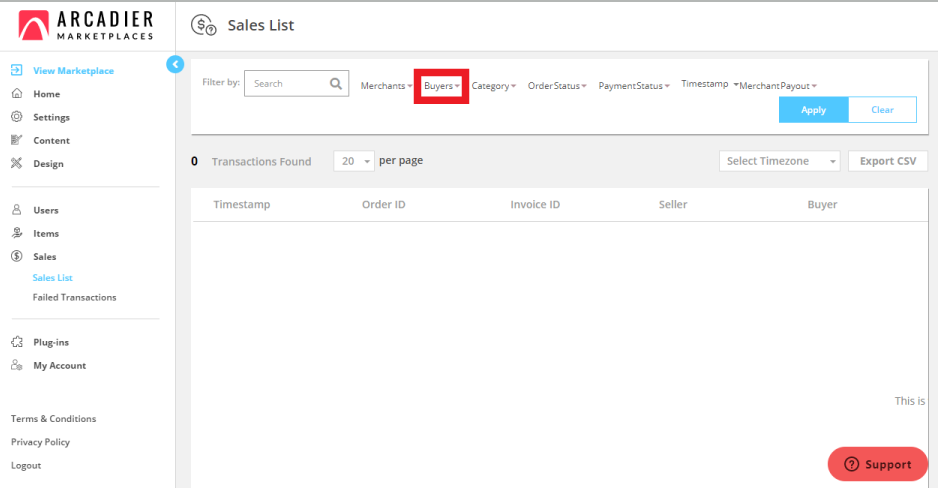Viewport: 938px width, 488px height.
Task: Open Design section
Action: [x=48, y=164]
